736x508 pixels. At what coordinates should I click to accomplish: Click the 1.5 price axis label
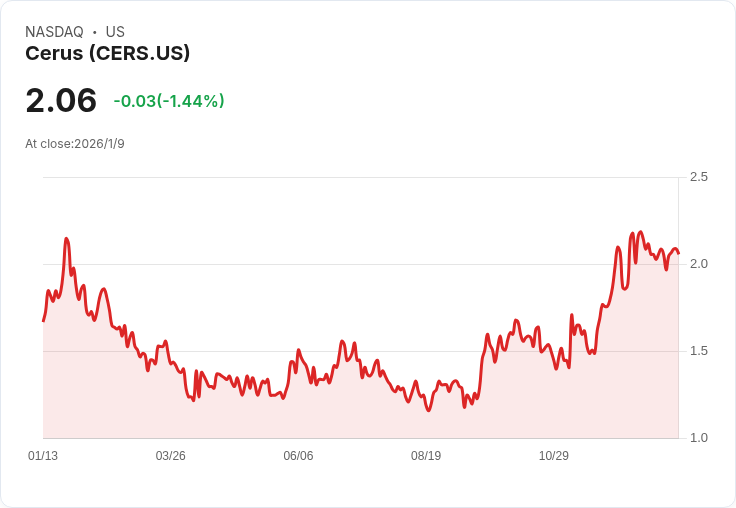698,351
